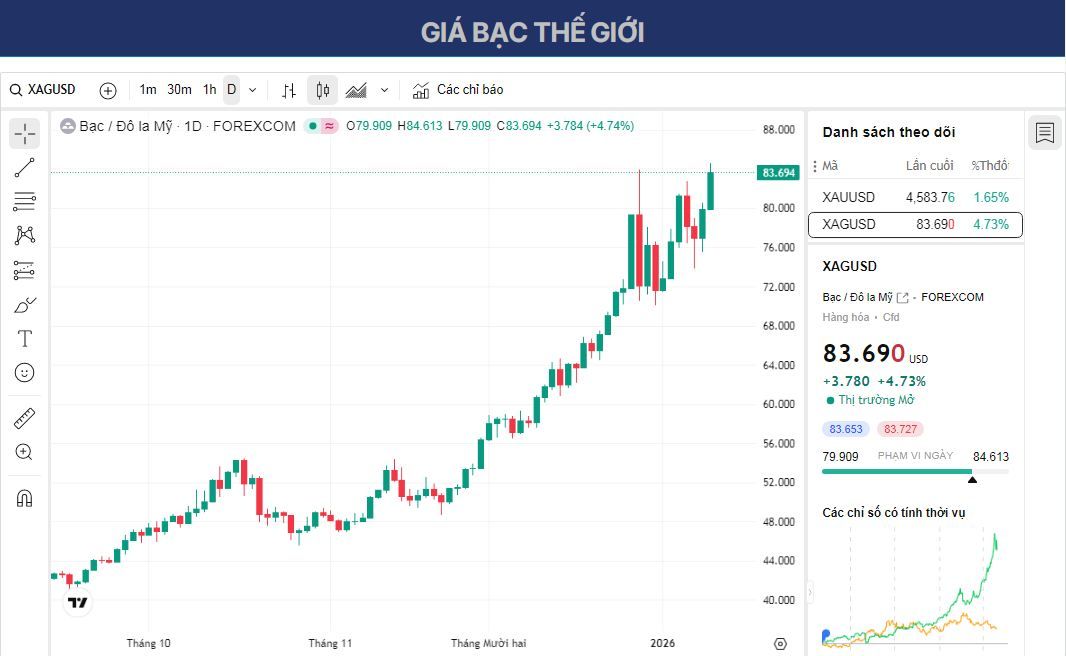The width and height of the screenshot is (1066, 656).
Task: Open the watchlist options menu beside Mã
Action: 817,165
